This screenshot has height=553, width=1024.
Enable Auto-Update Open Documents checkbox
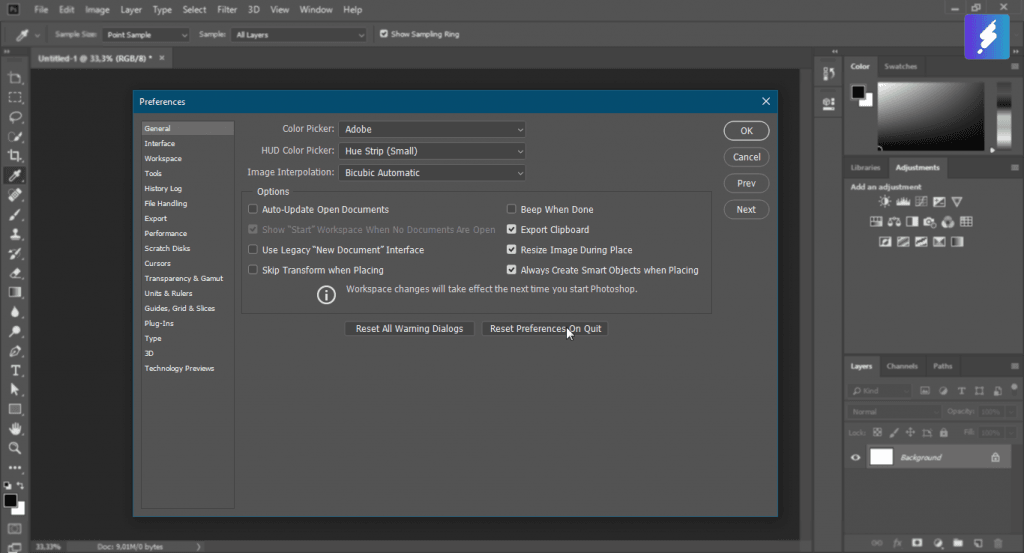(253, 210)
